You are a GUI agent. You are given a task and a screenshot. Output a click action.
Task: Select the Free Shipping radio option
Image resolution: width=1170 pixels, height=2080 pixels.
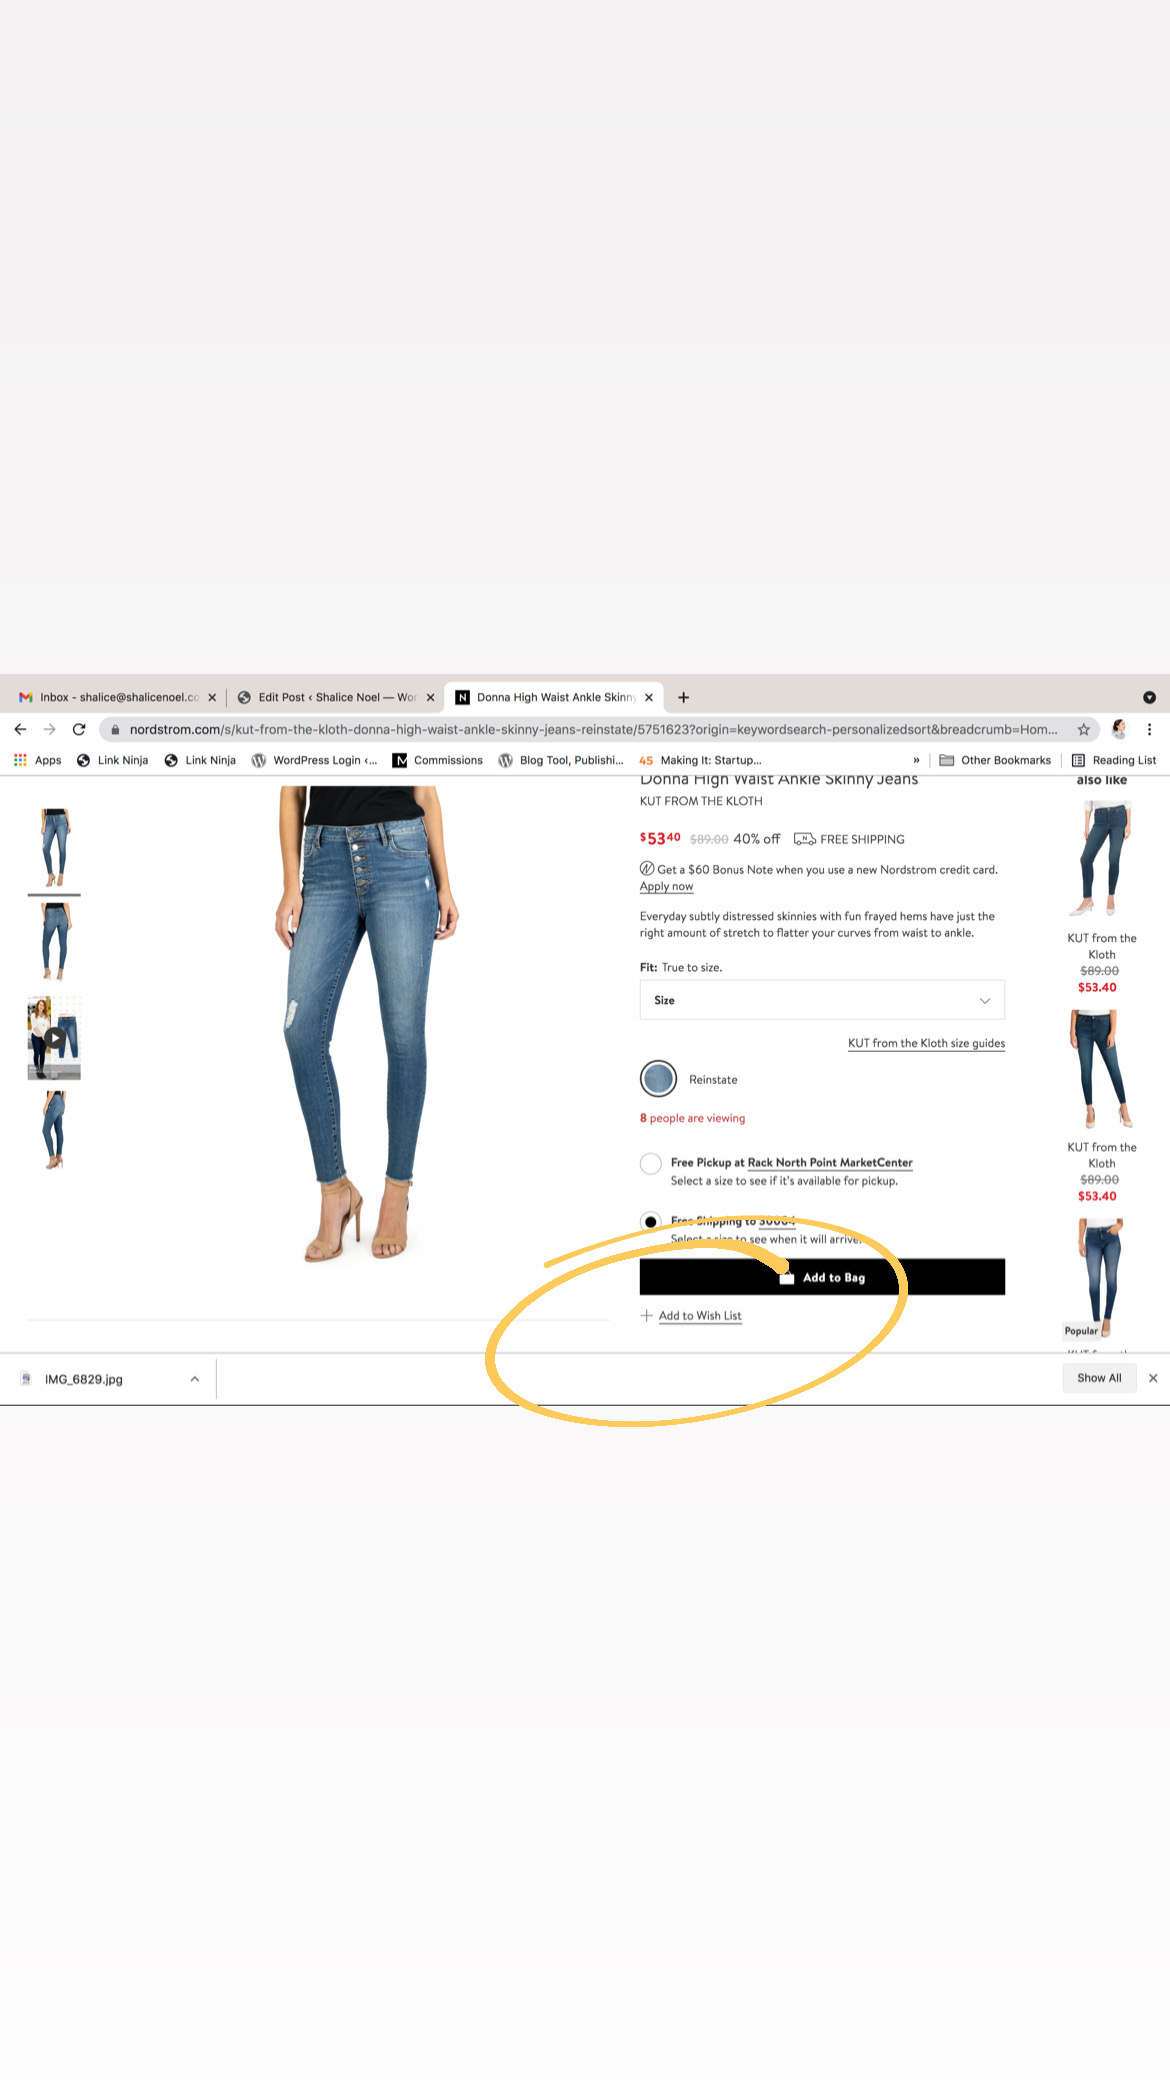pos(651,1222)
